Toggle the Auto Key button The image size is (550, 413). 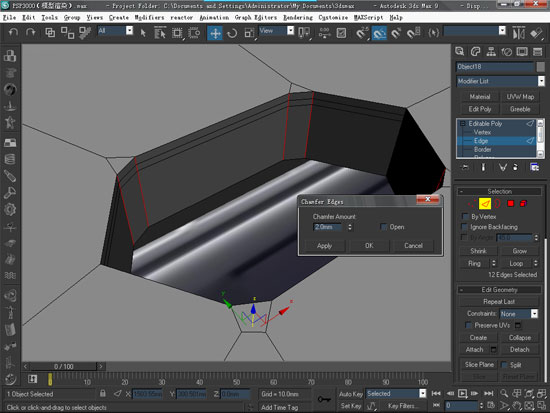[x=350, y=394]
